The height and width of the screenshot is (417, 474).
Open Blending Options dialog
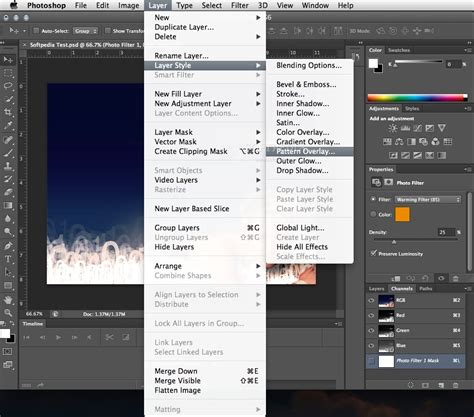tap(309, 65)
